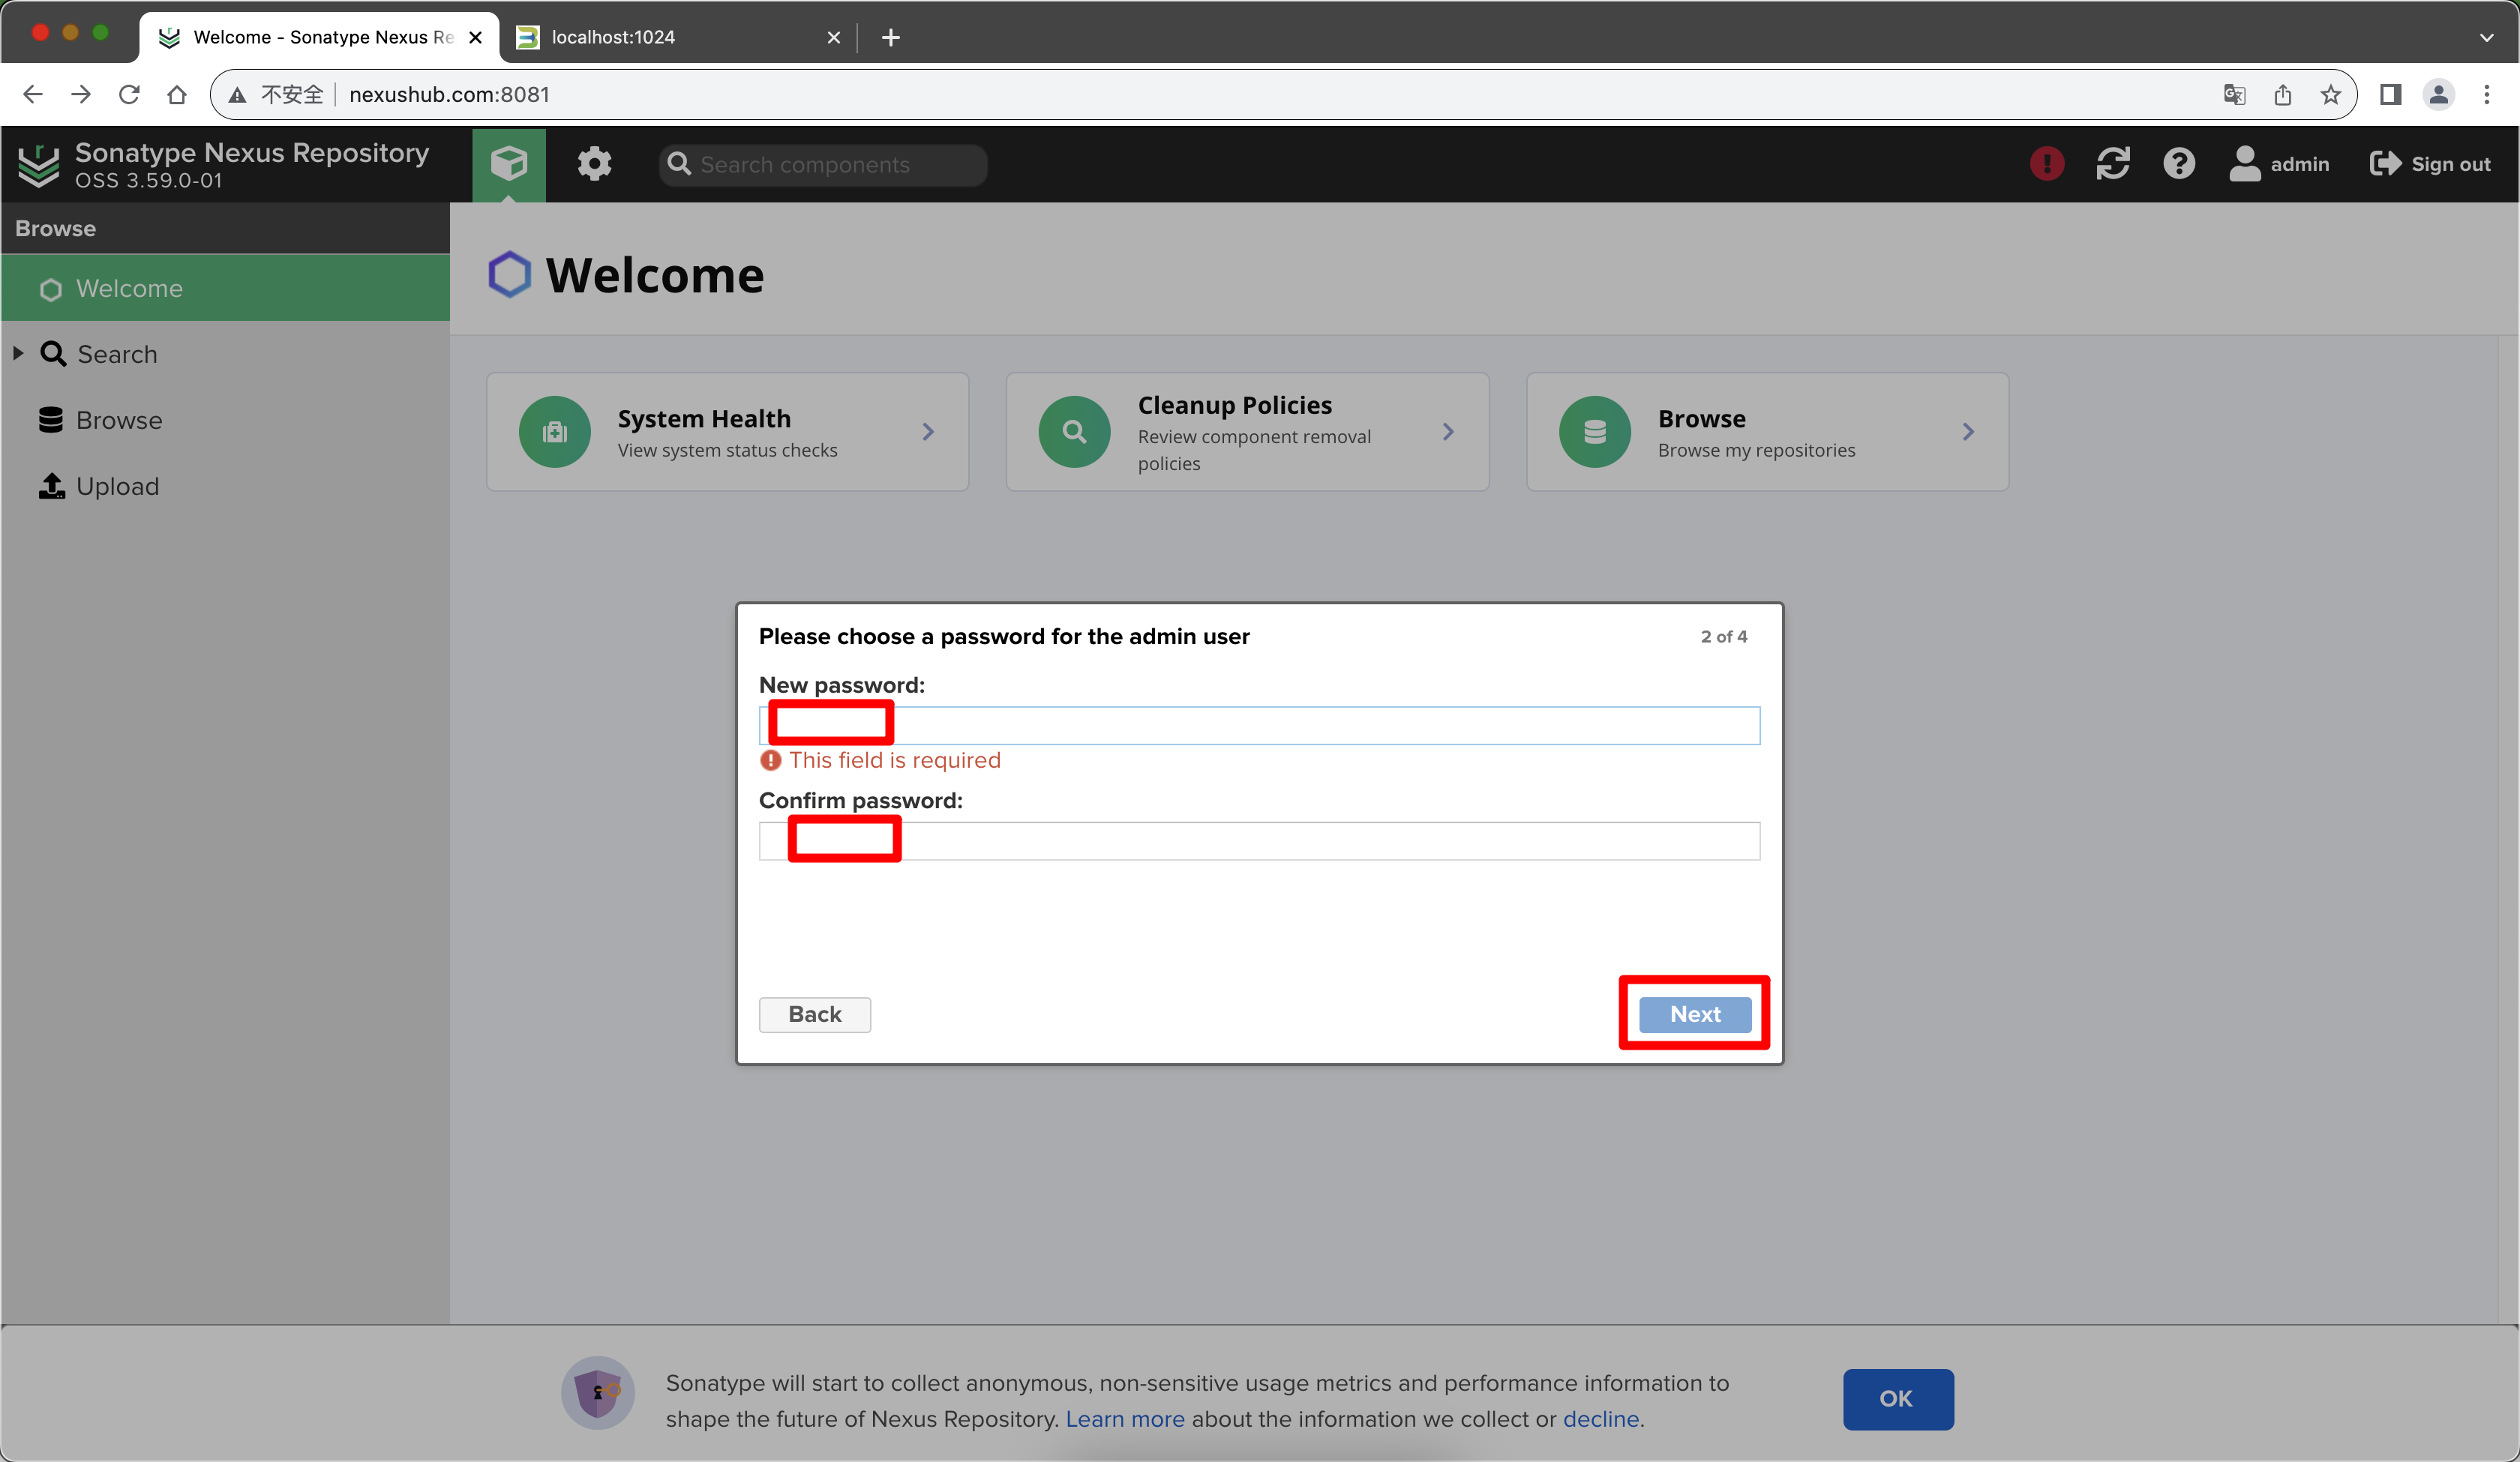The height and width of the screenshot is (1462, 2520).
Task: Toggle the browser side panel icon
Action: [2390, 94]
